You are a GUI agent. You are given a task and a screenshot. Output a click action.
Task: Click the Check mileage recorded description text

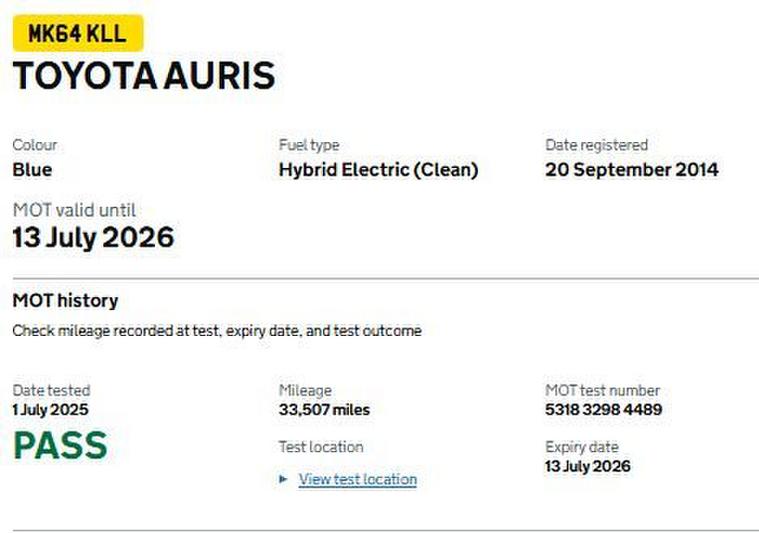click(x=216, y=331)
